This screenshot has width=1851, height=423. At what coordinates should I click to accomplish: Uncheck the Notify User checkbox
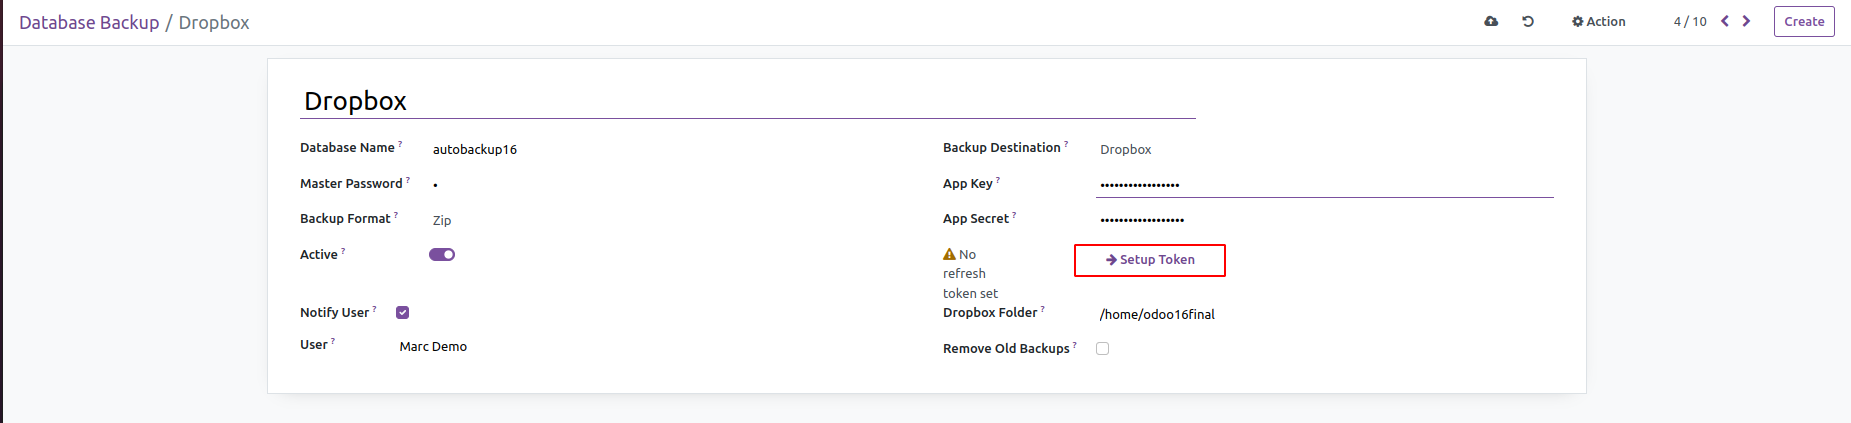pyautogui.click(x=403, y=312)
